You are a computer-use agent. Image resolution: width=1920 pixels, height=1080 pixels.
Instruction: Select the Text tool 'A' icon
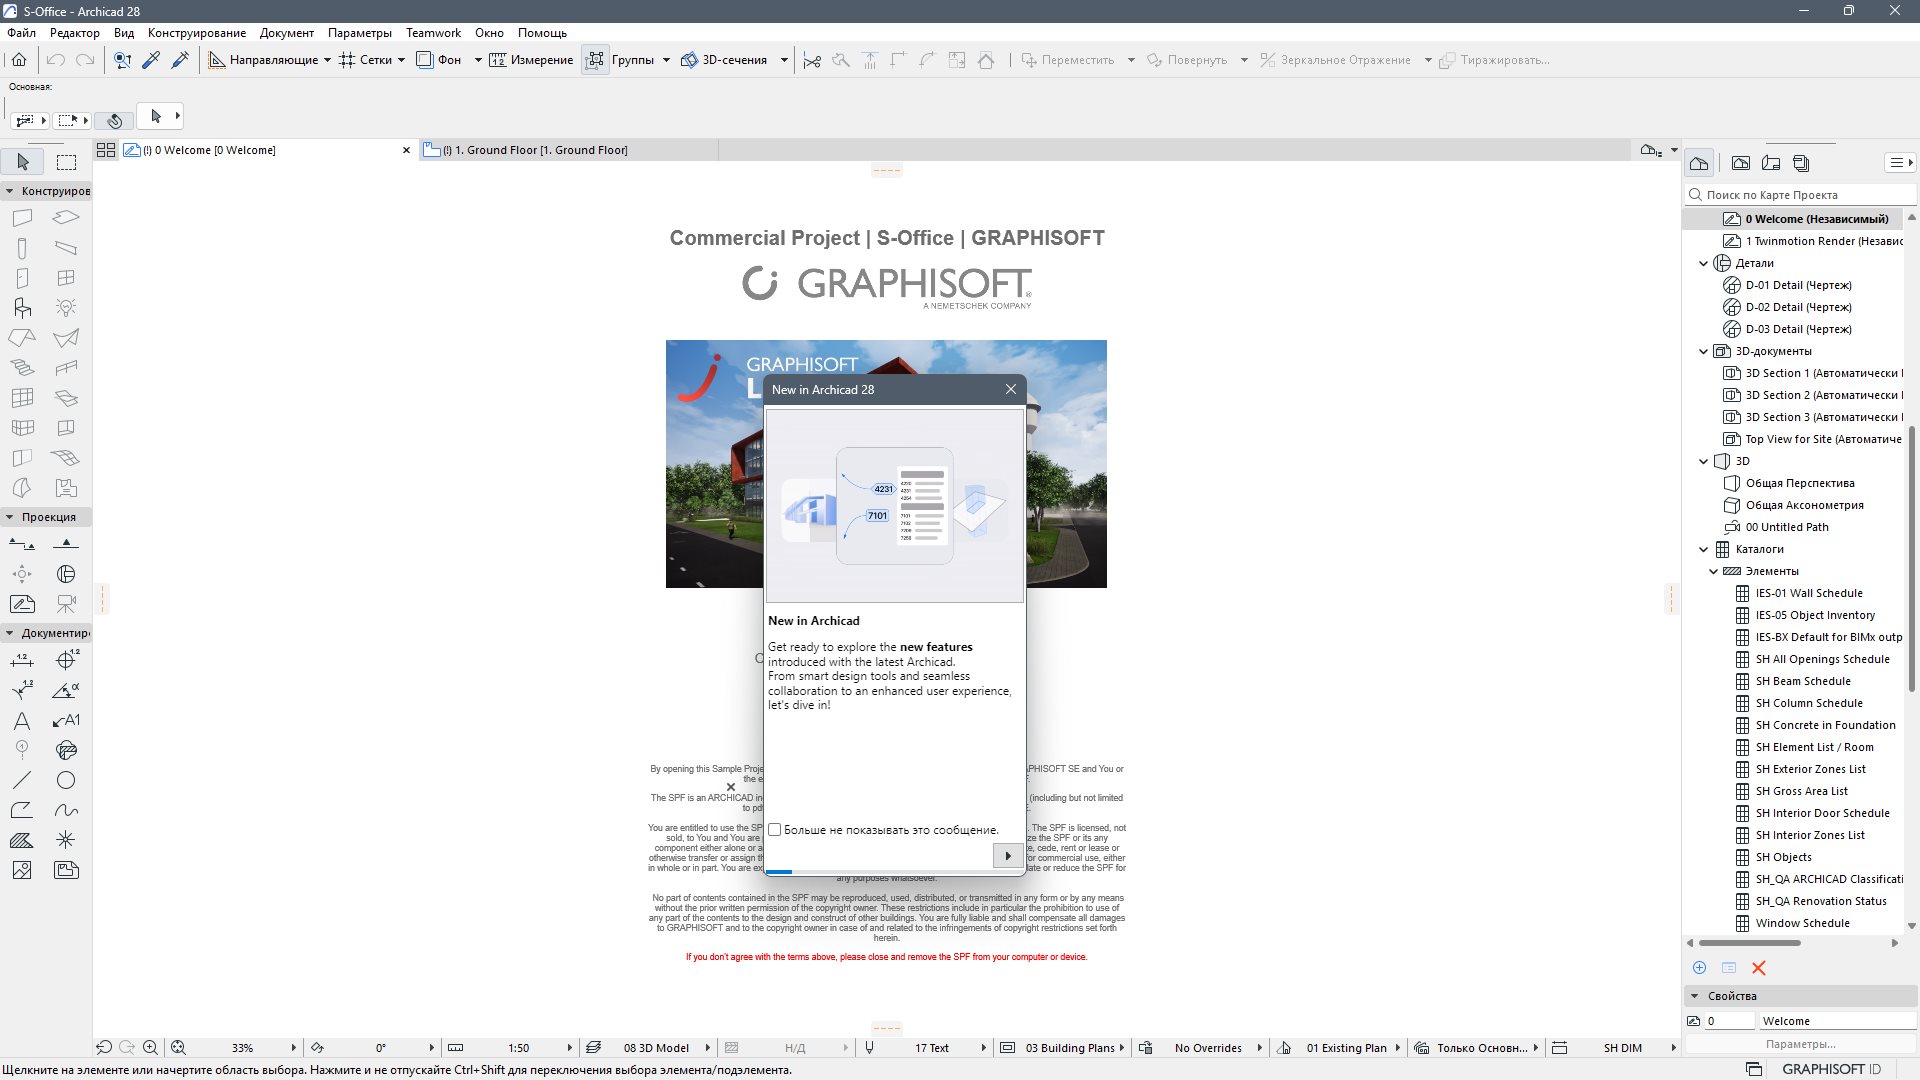pyautogui.click(x=22, y=720)
